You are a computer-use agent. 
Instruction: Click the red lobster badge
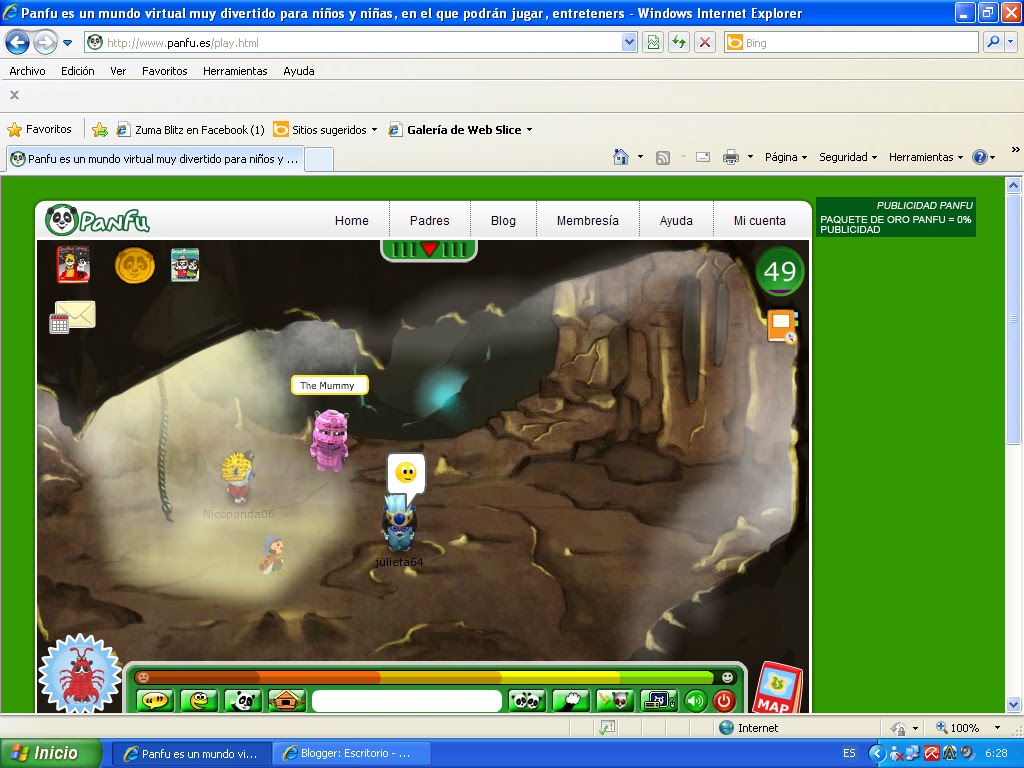pos(80,674)
